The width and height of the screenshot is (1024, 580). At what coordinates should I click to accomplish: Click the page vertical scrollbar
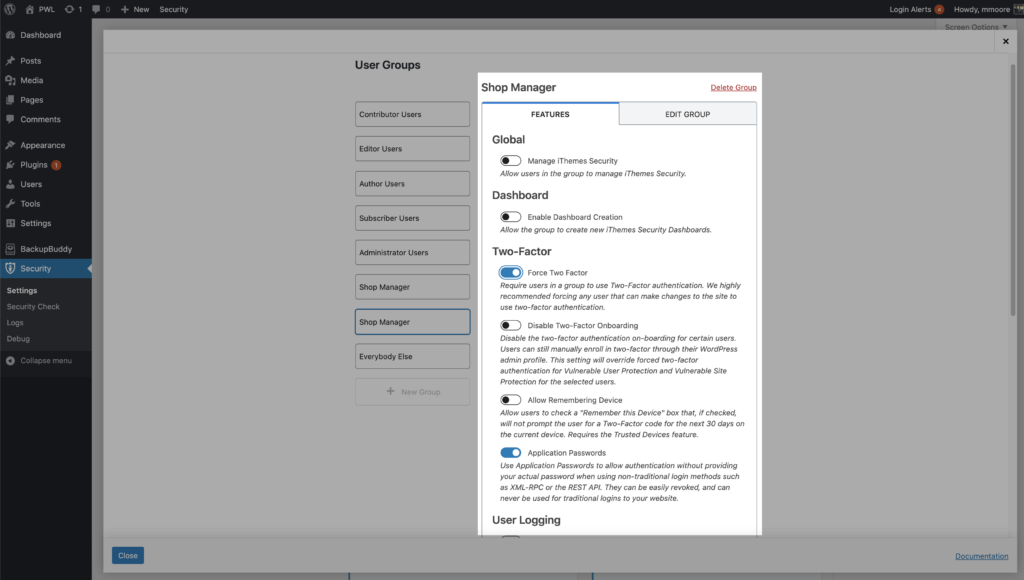(x=1014, y=189)
